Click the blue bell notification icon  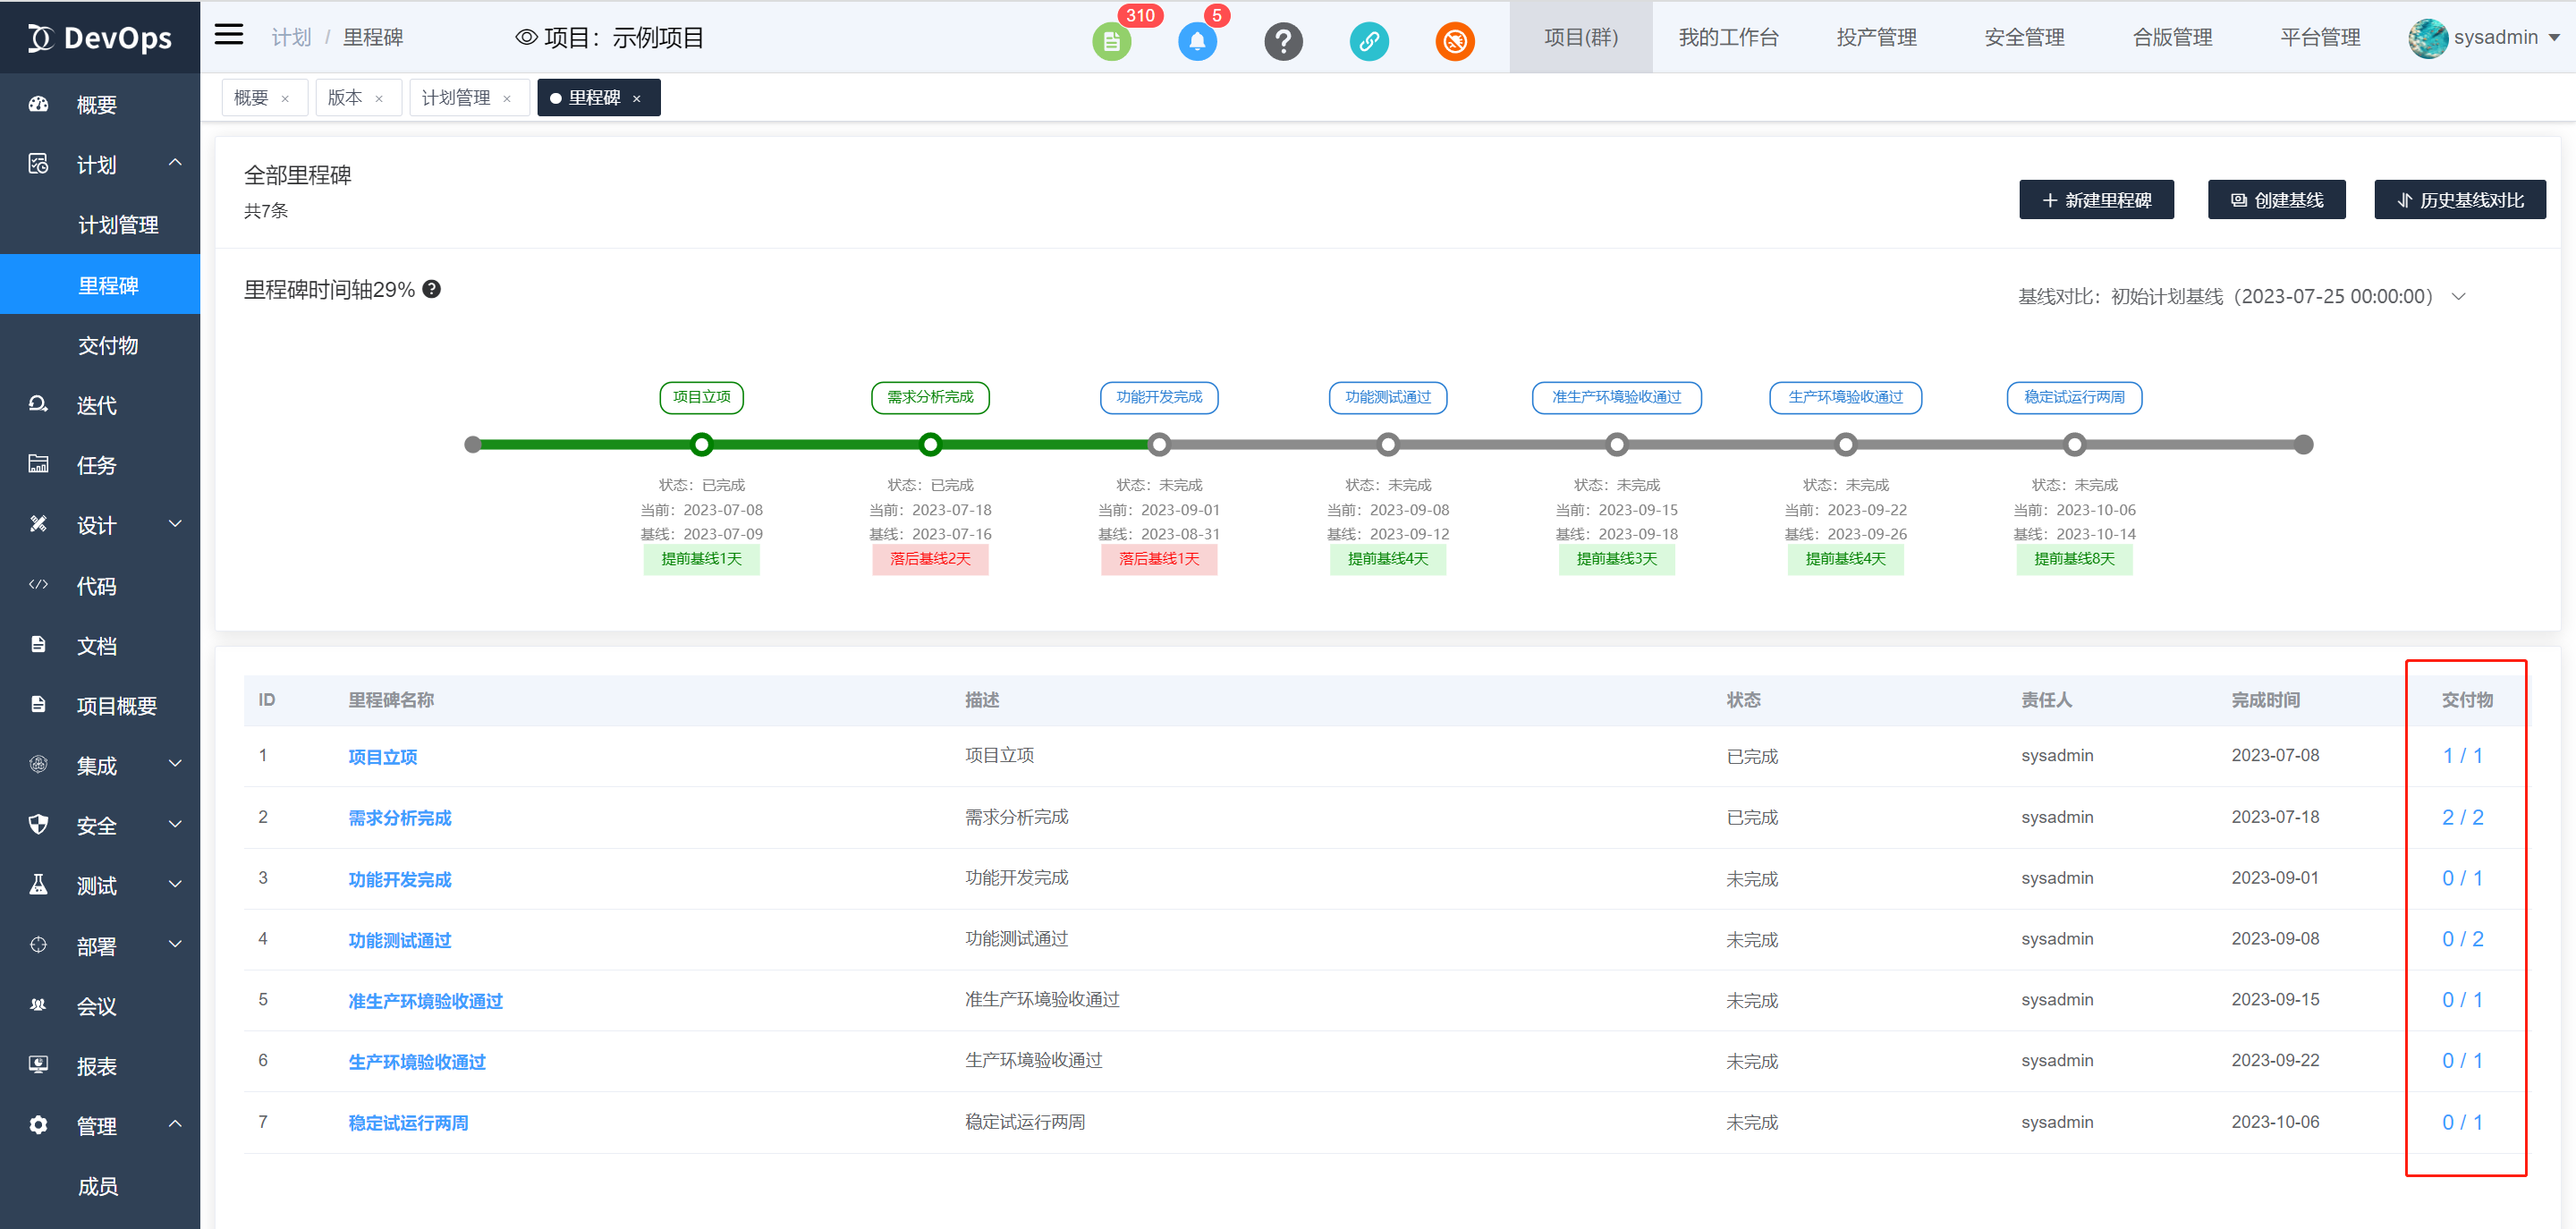click(1197, 42)
